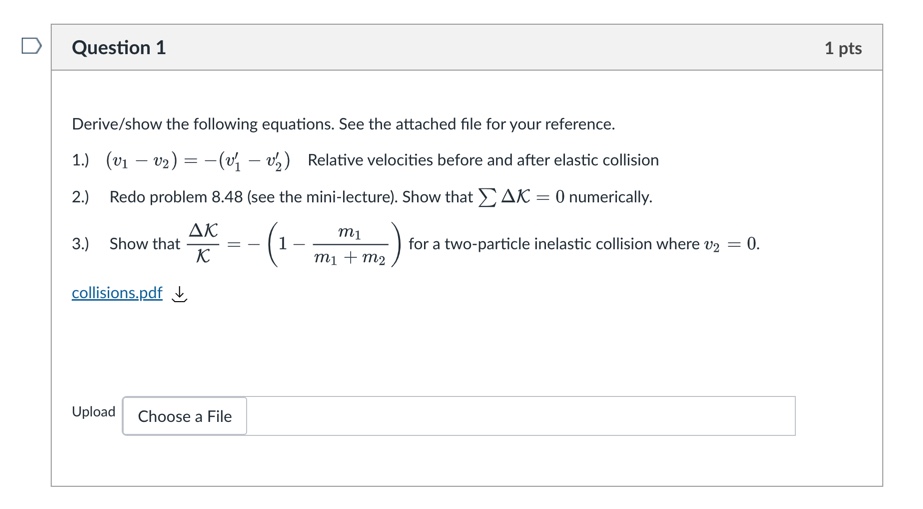Click the ΔK over K fraction
Viewport: 923px width, 509px height.
[203, 243]
